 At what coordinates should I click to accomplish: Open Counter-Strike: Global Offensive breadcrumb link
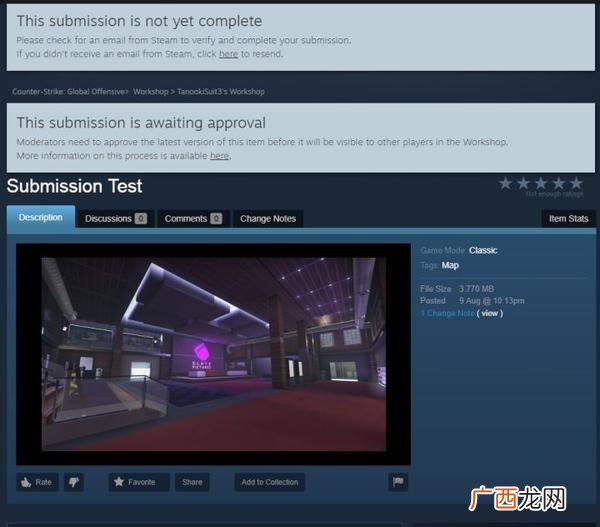tap(68, 91)
